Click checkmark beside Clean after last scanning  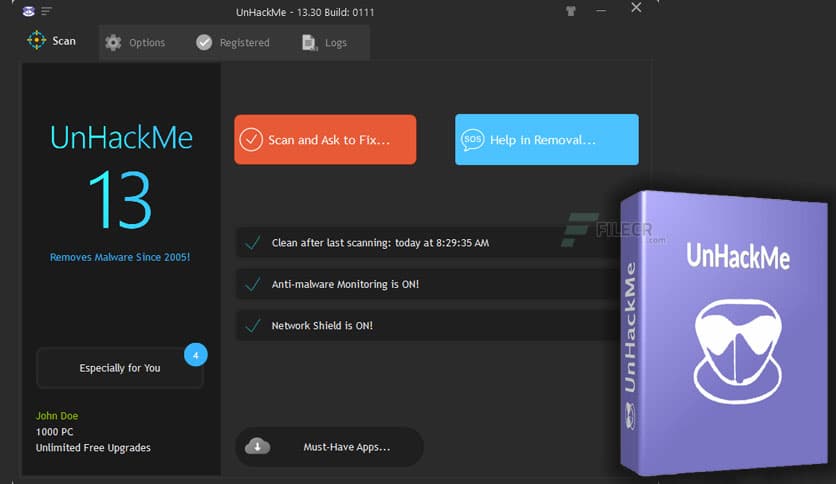point(253,243)
